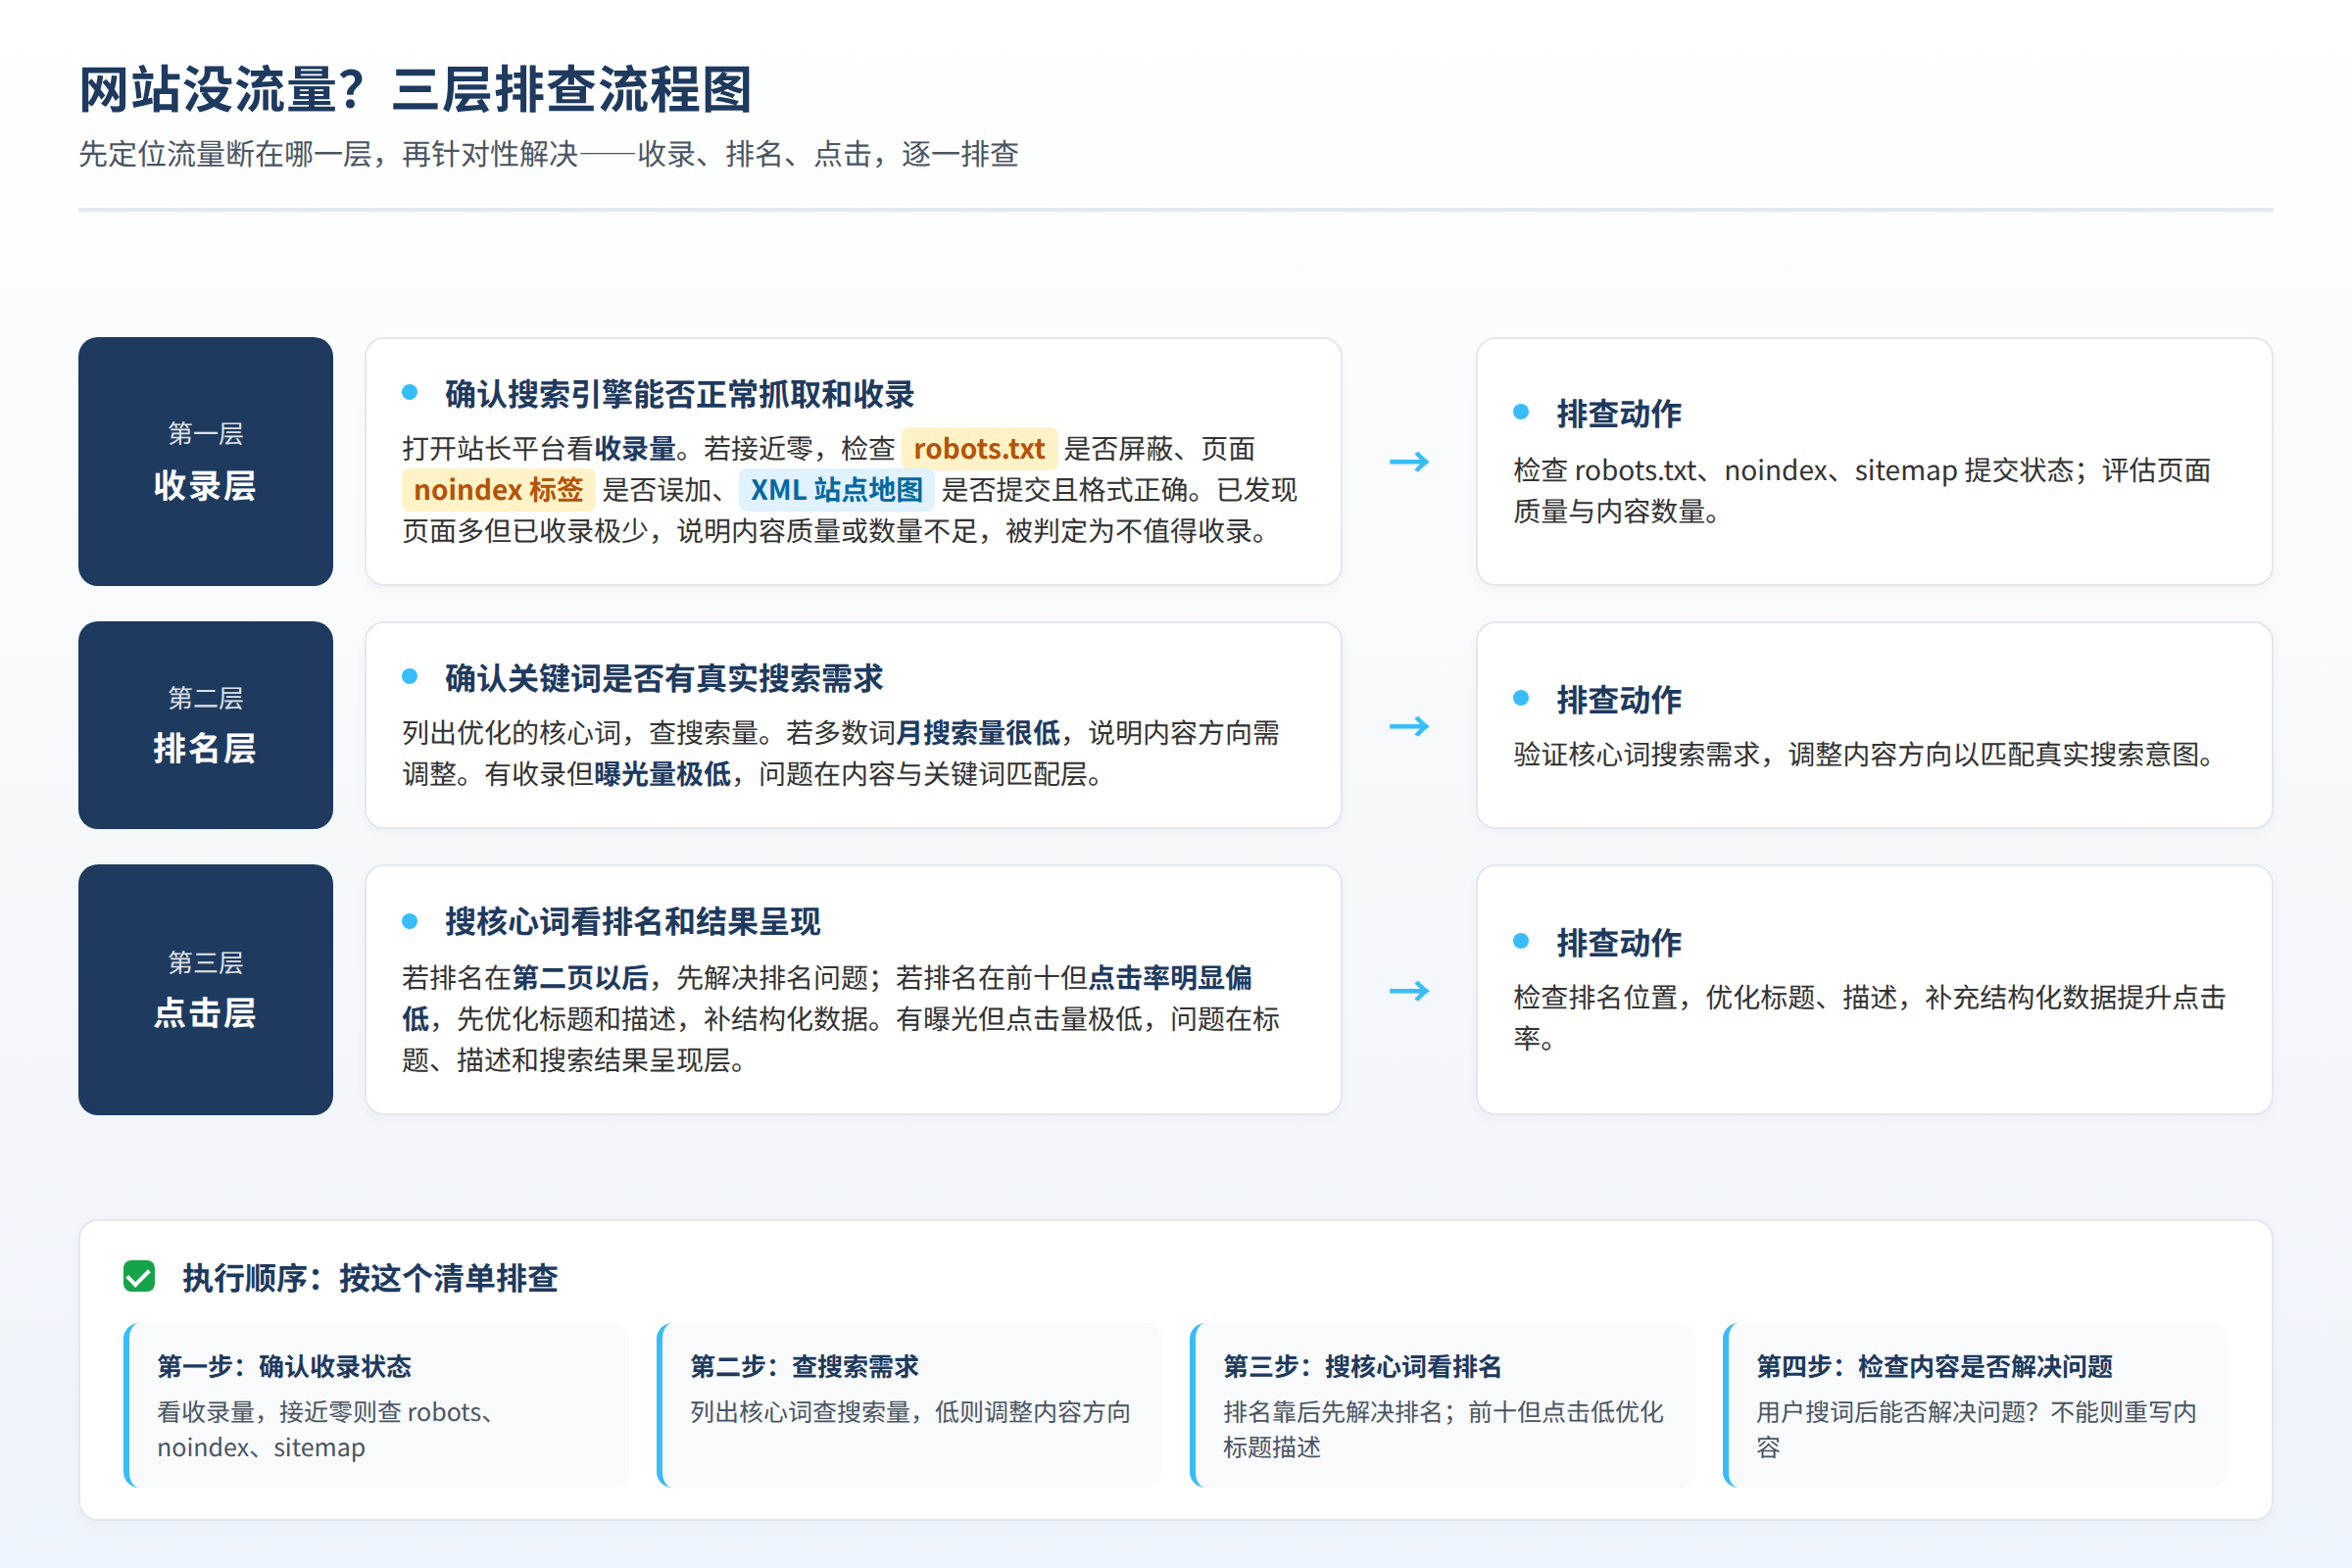Click the robots.txt highlighted tag
The width and height of the screenshot is (2352, 1568).
click(979, 449)
